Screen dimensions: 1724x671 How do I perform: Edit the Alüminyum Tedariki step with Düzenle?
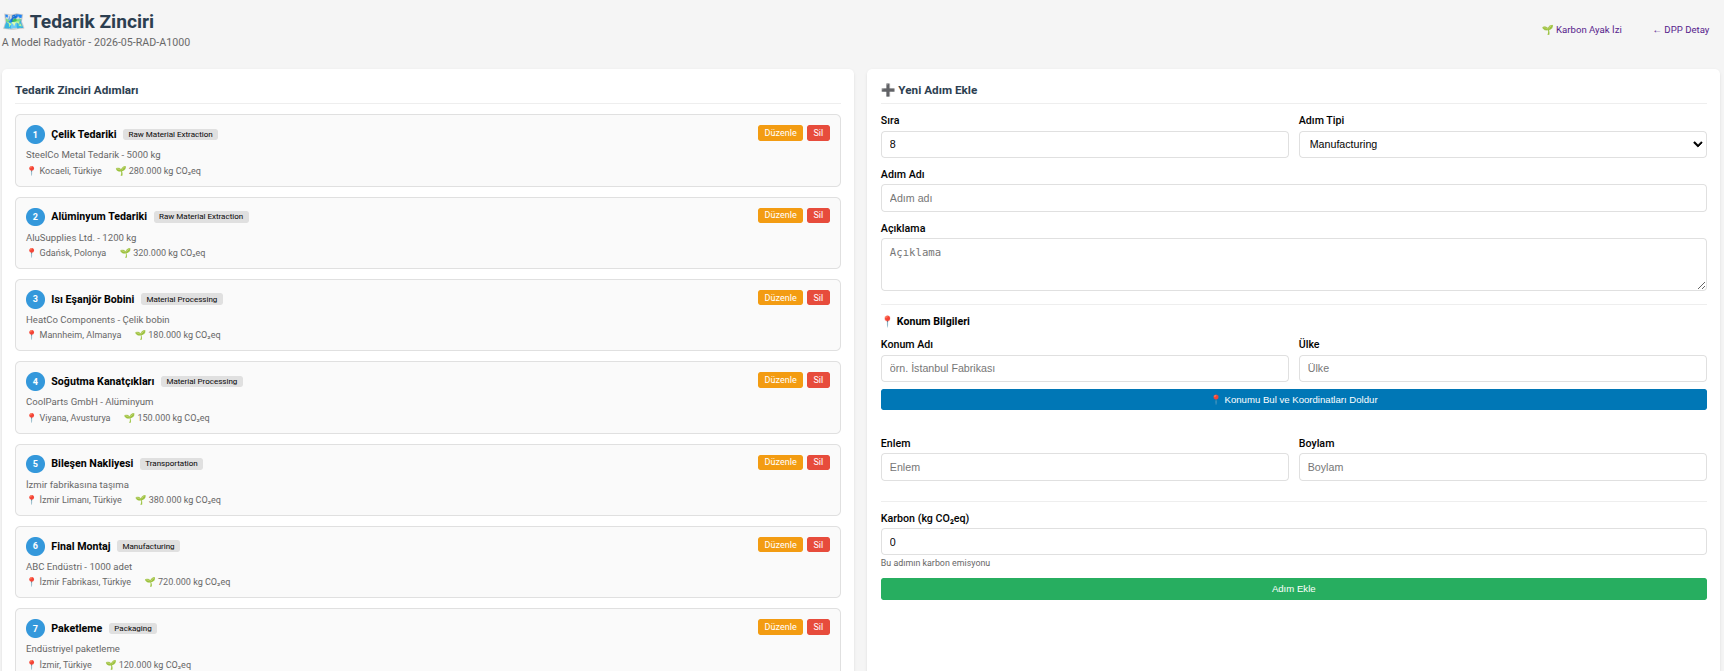pyautogui.click(x=780, y=215)
